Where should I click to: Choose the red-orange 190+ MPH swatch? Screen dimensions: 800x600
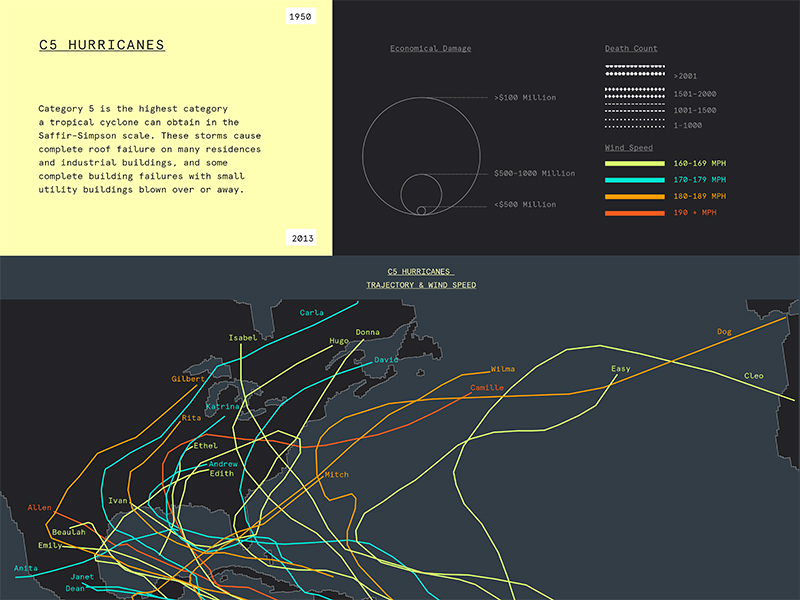coord(634,213)
